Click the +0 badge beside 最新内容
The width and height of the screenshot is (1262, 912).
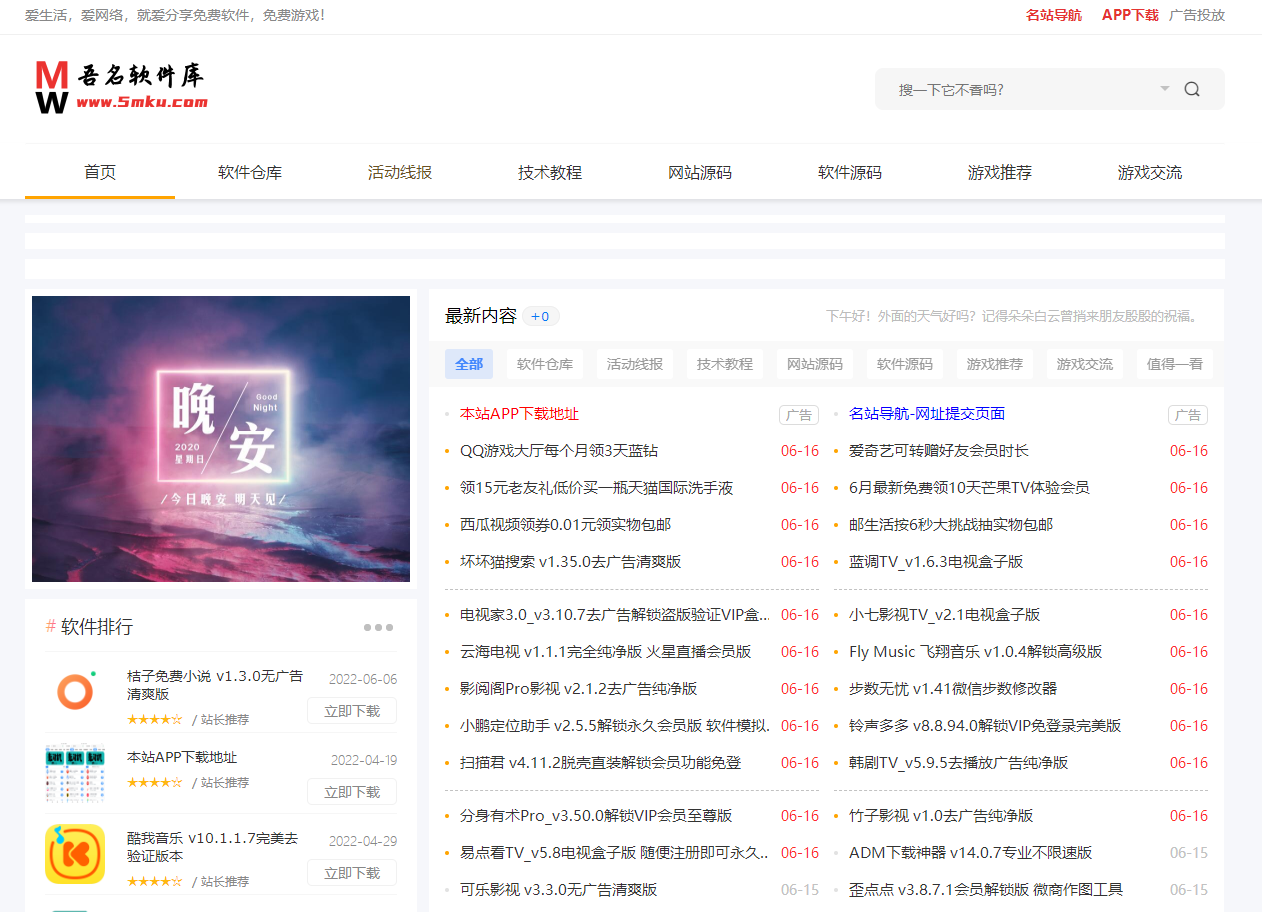pos(540,316)
